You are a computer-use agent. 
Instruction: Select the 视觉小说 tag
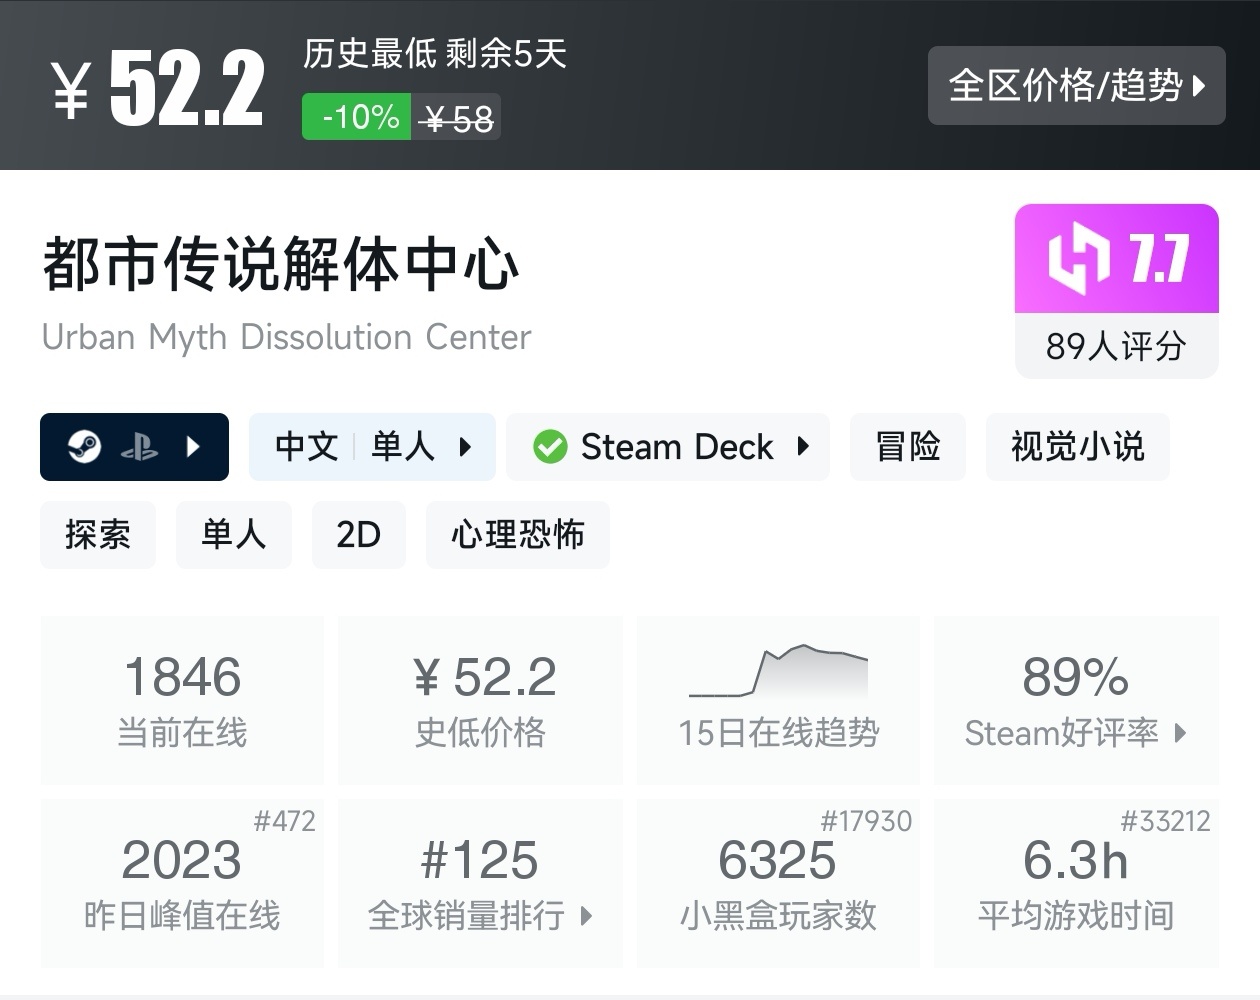(1077, 447)
